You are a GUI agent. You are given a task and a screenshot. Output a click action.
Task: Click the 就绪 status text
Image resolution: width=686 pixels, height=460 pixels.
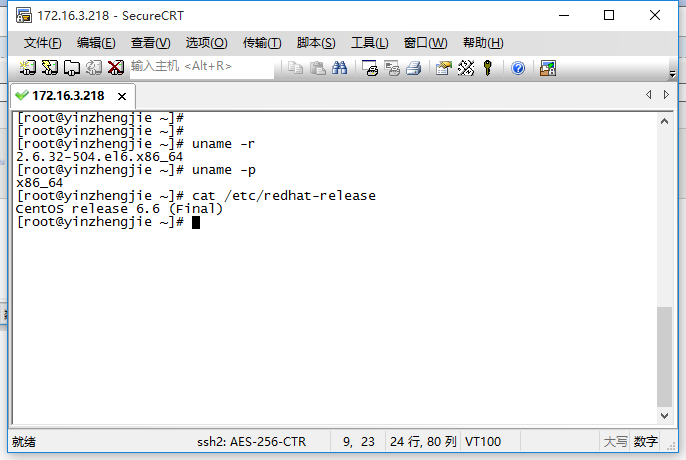tap(24, 442)
